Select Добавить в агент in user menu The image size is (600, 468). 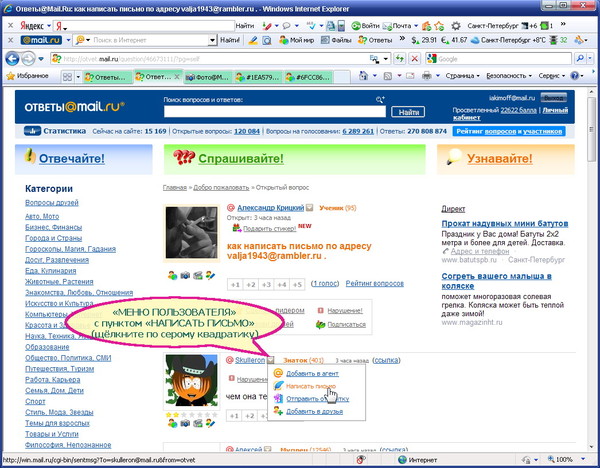point(312,373)
